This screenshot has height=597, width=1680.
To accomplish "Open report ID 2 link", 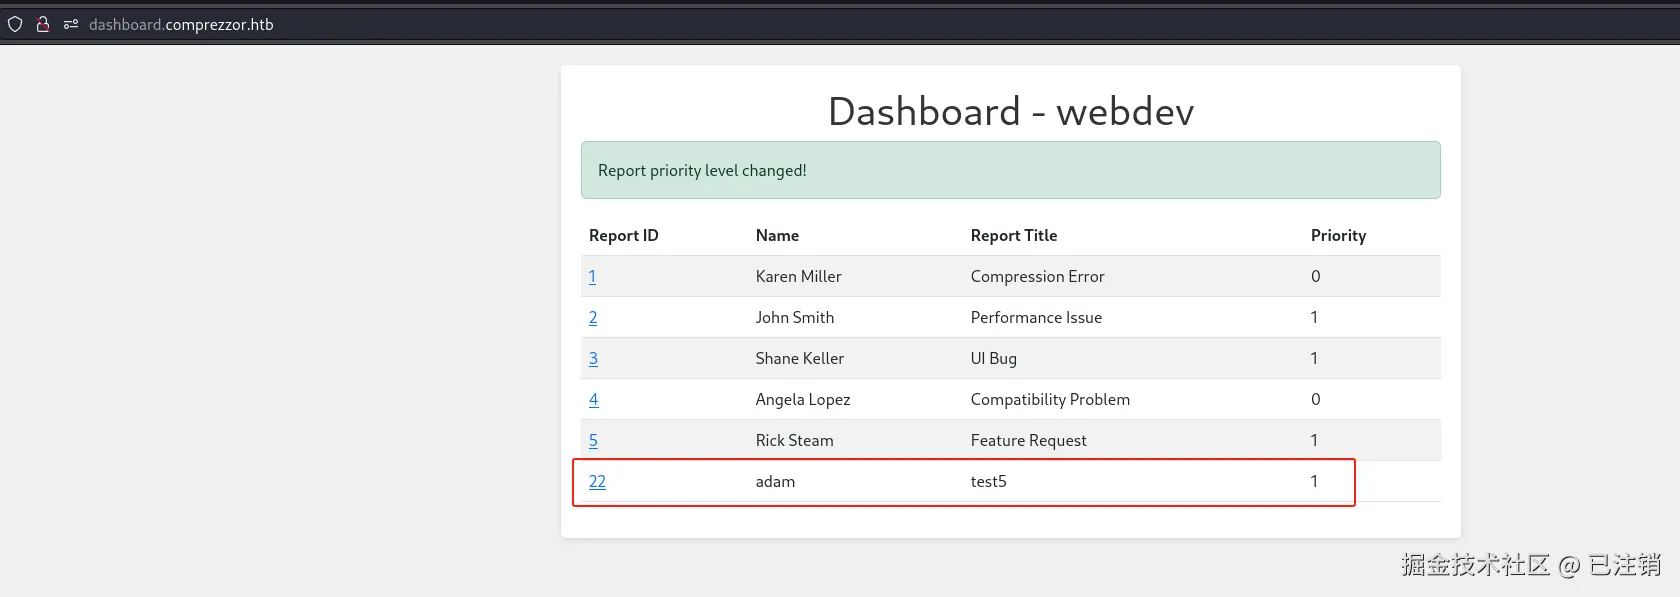I will click(593, 318).
